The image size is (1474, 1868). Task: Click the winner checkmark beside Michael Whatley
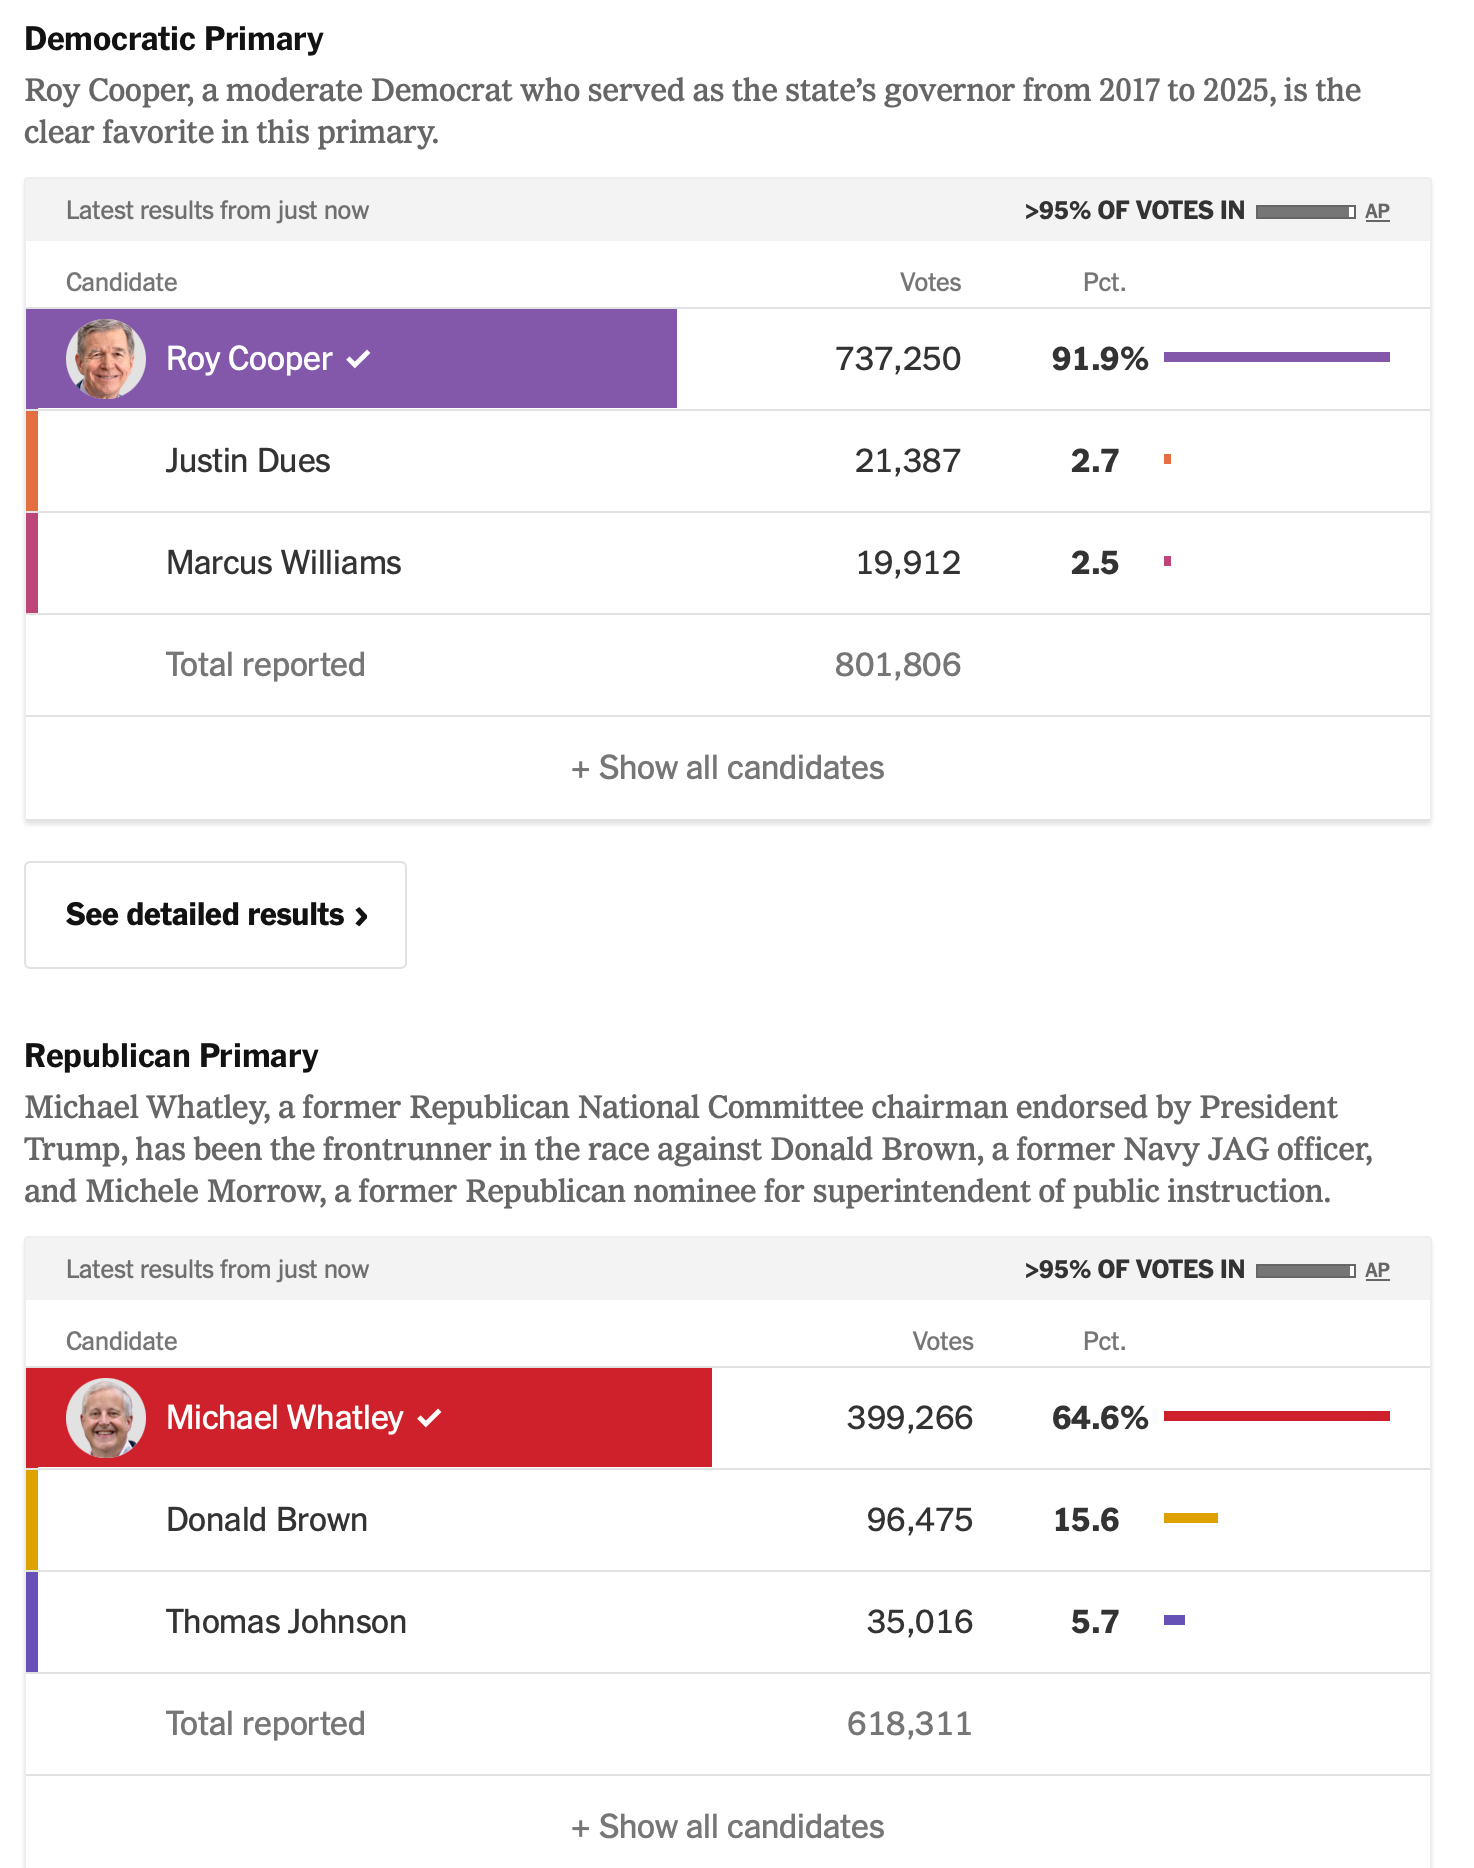pyautogui.click(x=430, y=1417)
